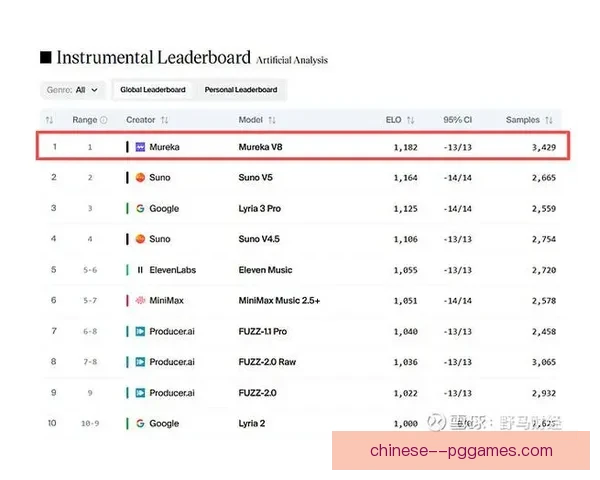The image size is (600, 480).
Task: Click samples value 2,932
Action: pyautogui.click(x=544, y=393)
